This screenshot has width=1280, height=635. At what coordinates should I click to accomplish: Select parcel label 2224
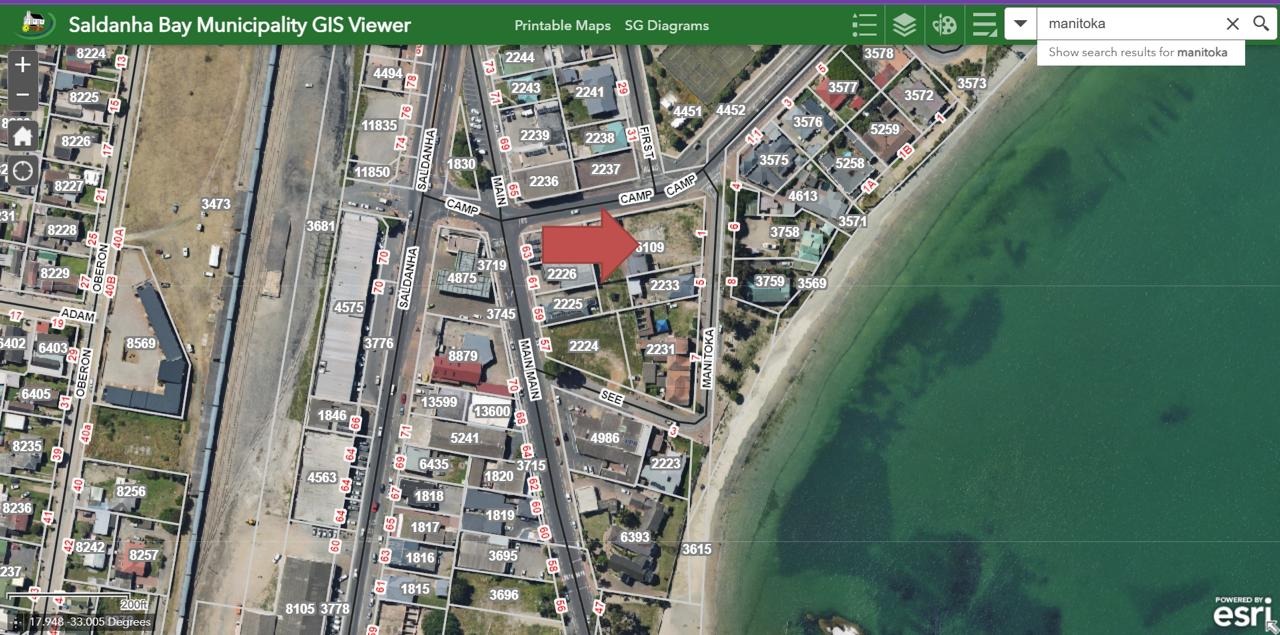583,346
